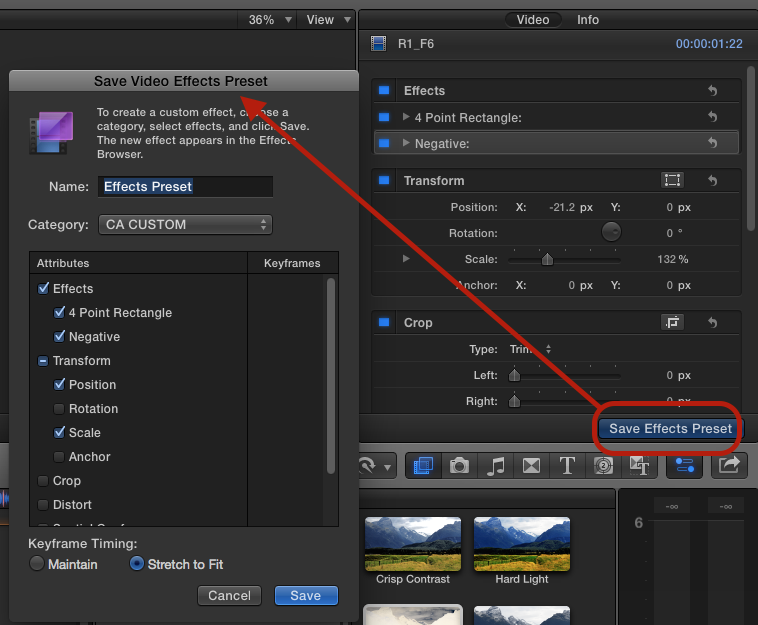Click the Save Effects Preset button
The height and width of the screenshot is (625, 758).
(670, 429)
